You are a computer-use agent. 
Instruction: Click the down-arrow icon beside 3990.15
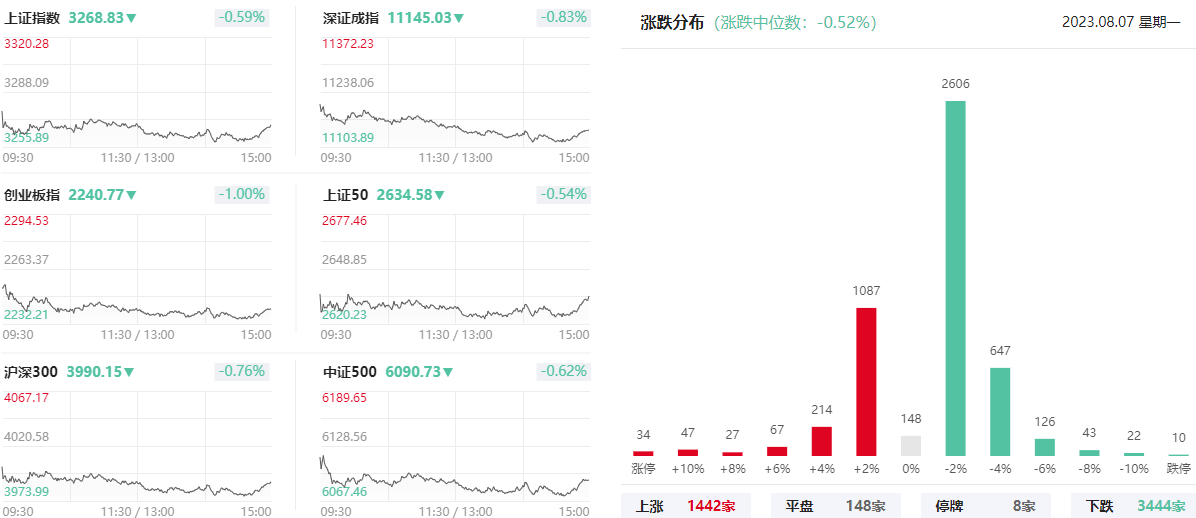[130, 372]
